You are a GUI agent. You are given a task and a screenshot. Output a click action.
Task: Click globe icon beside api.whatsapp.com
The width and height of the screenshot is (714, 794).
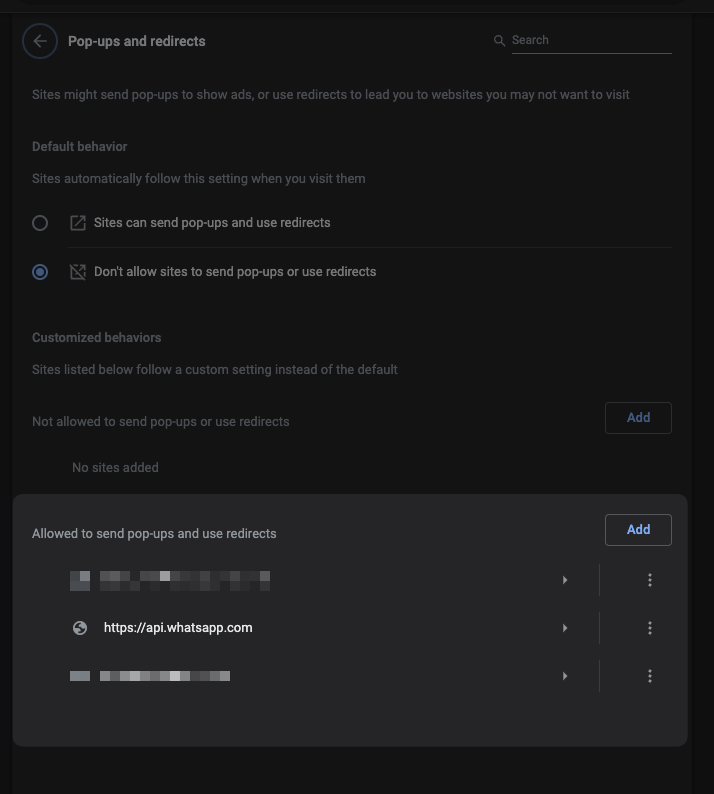[80, 628]
